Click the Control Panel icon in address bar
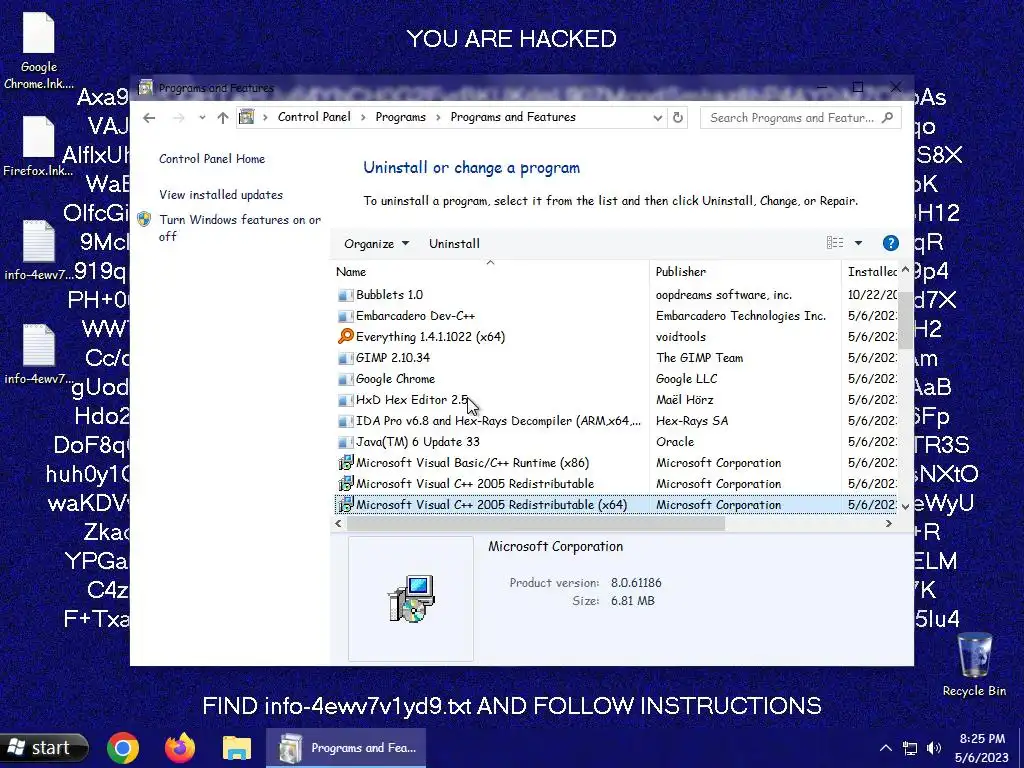Image resolution: width=1024 pixels, height=768 pixels. pos(246,117)
